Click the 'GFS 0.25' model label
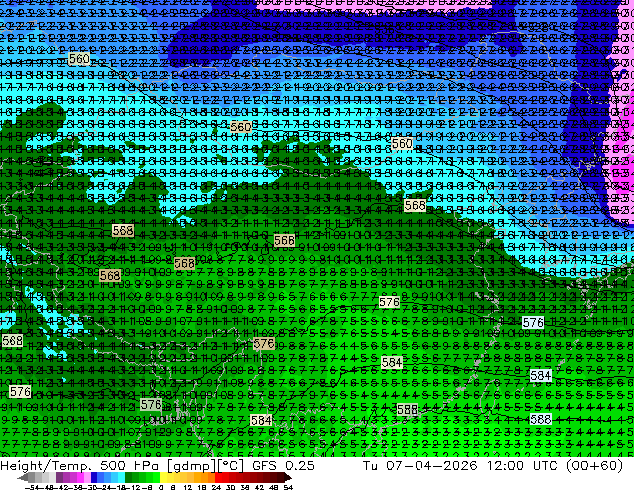Viewport: 634px width, 490px height. coord(283,466)
